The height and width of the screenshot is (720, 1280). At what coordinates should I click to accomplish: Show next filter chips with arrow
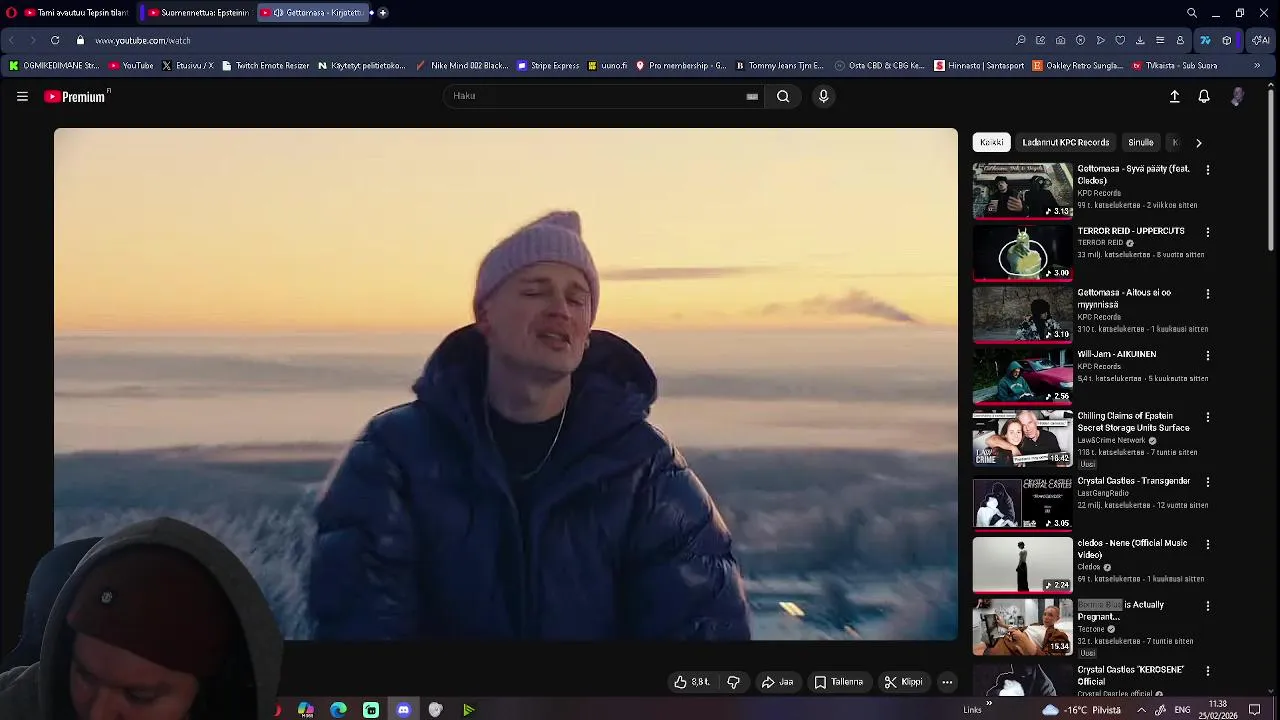click(x=1198, y=143)
